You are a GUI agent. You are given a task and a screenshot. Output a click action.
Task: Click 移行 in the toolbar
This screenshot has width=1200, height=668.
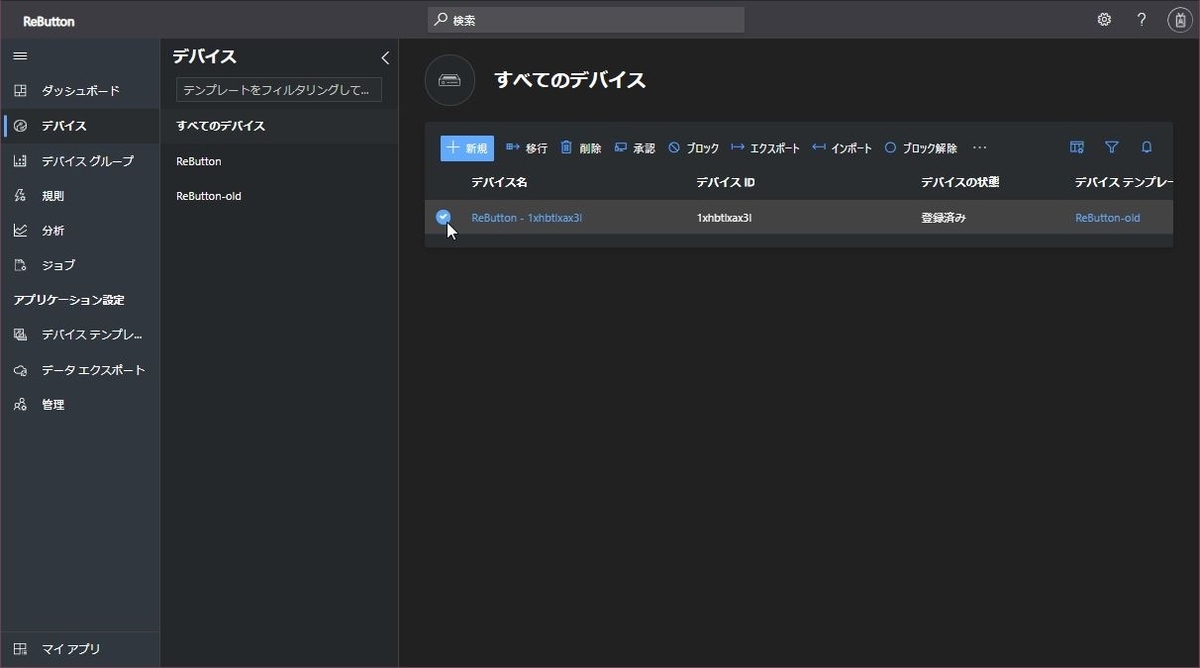tap(526, 148)
